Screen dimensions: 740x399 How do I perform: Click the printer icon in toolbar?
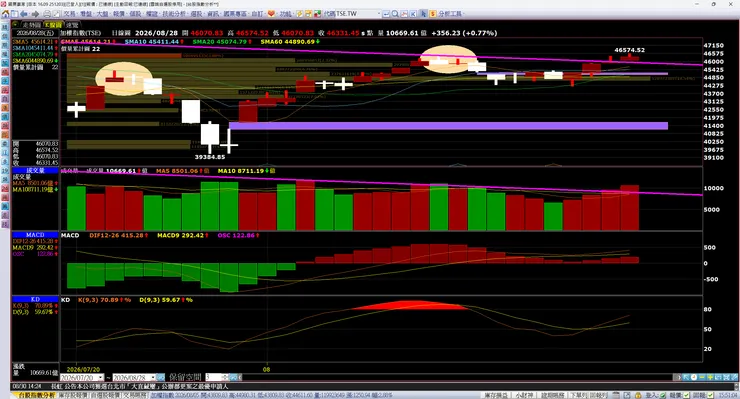(x=47, y=14)
